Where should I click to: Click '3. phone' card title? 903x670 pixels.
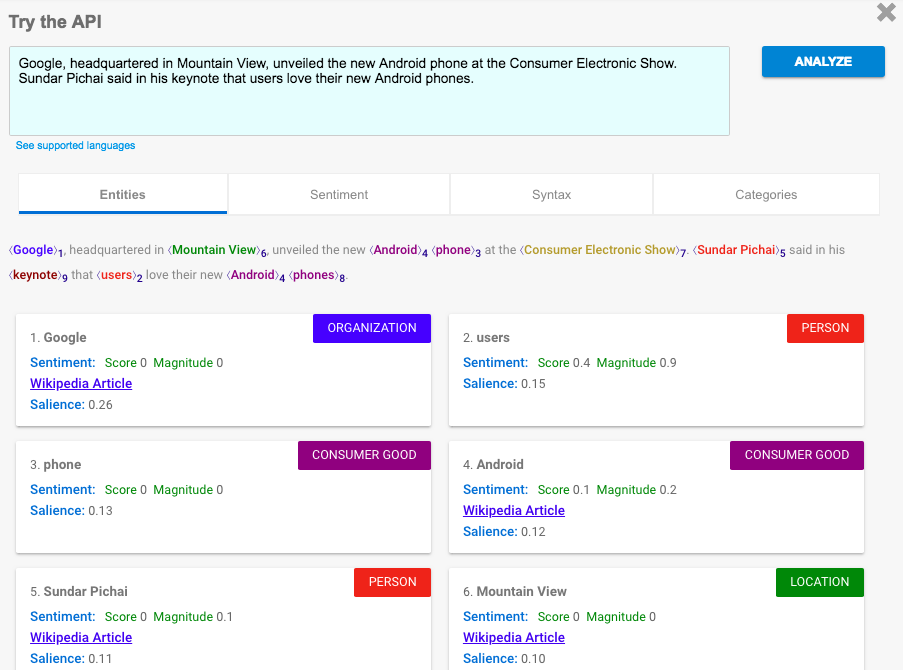(55, 464)
